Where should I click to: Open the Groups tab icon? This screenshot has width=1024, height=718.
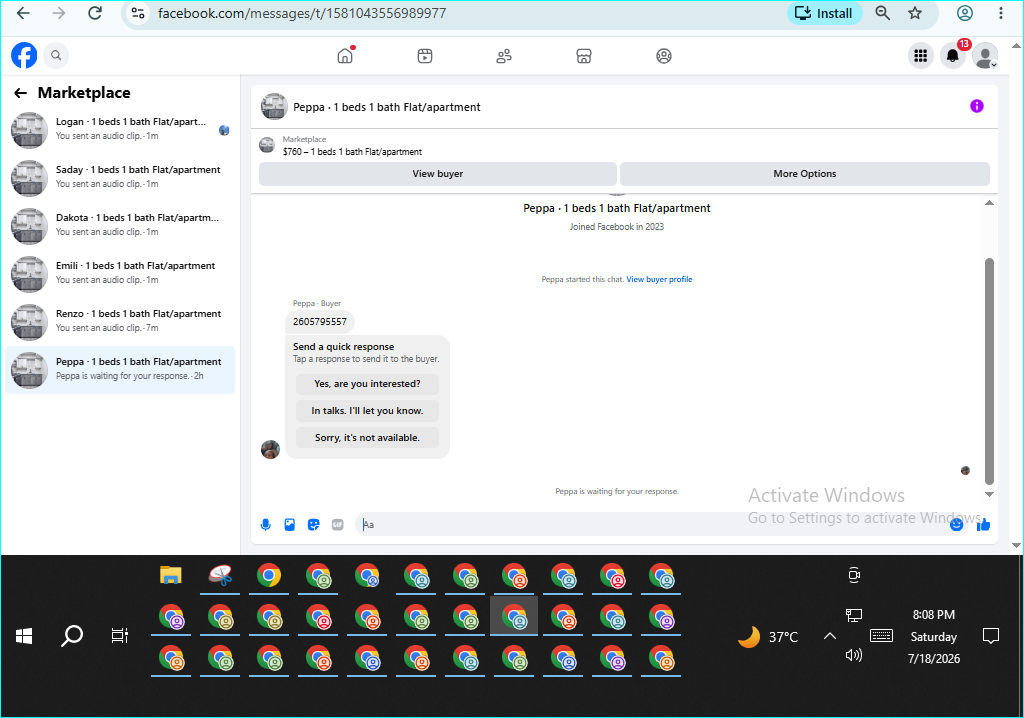click(x=664, y=56)
